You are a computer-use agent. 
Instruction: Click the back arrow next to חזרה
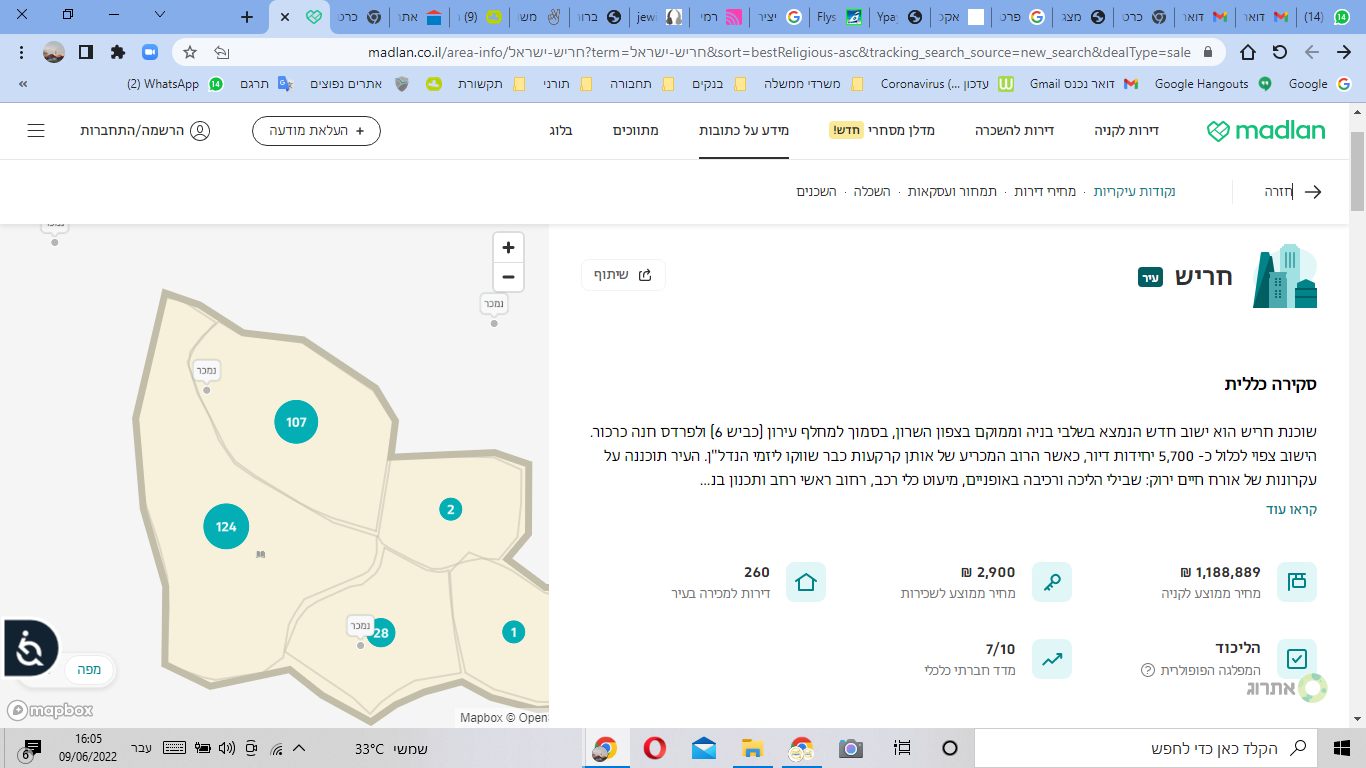pos(1313,192)
